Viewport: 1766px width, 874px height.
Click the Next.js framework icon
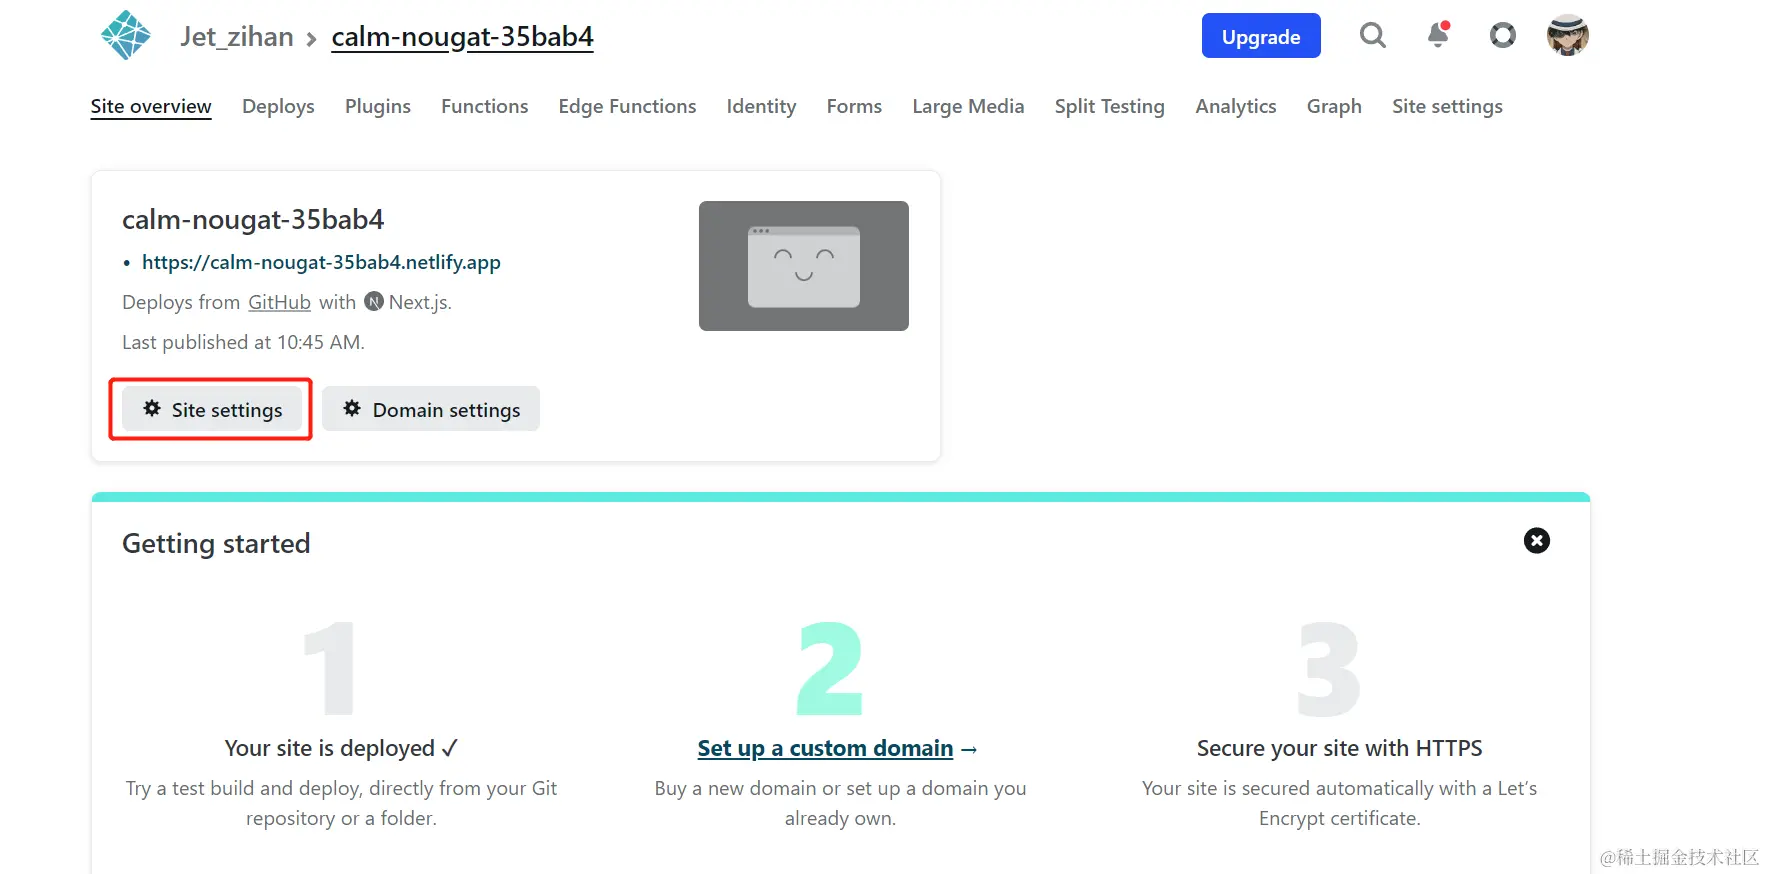coord(374,301)
